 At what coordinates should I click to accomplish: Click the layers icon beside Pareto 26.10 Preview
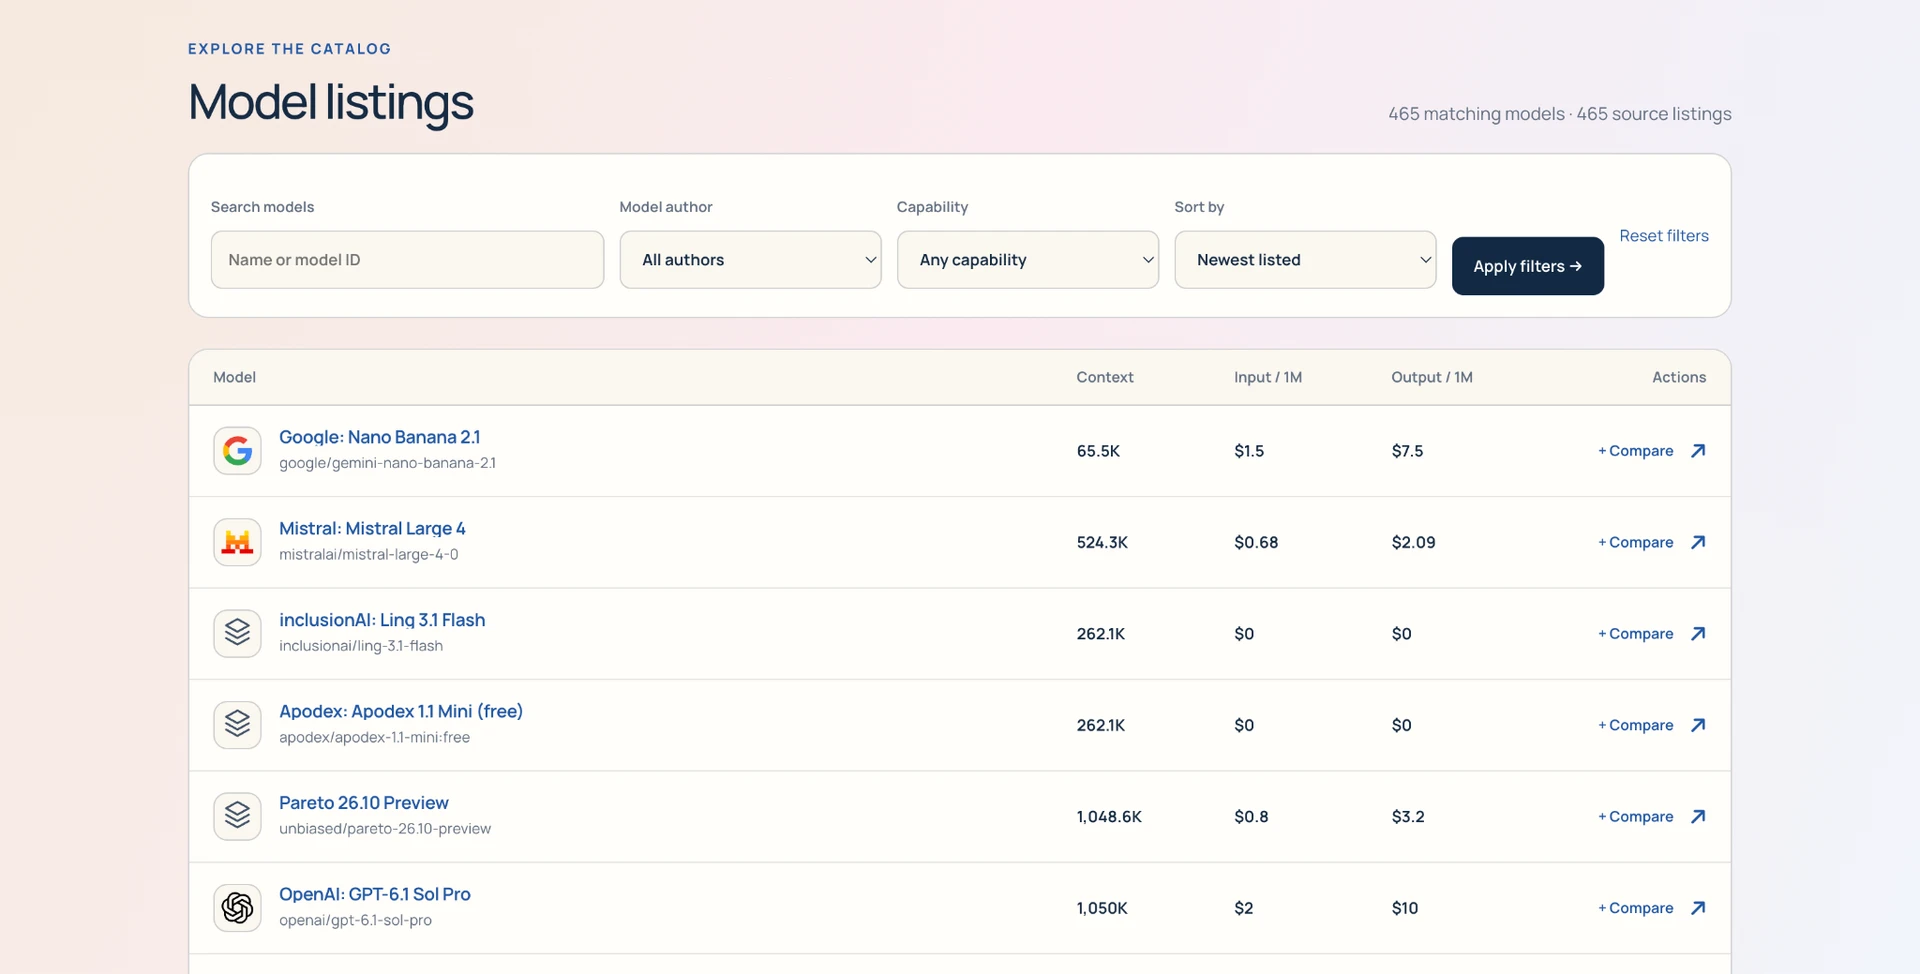click(237, 817)
